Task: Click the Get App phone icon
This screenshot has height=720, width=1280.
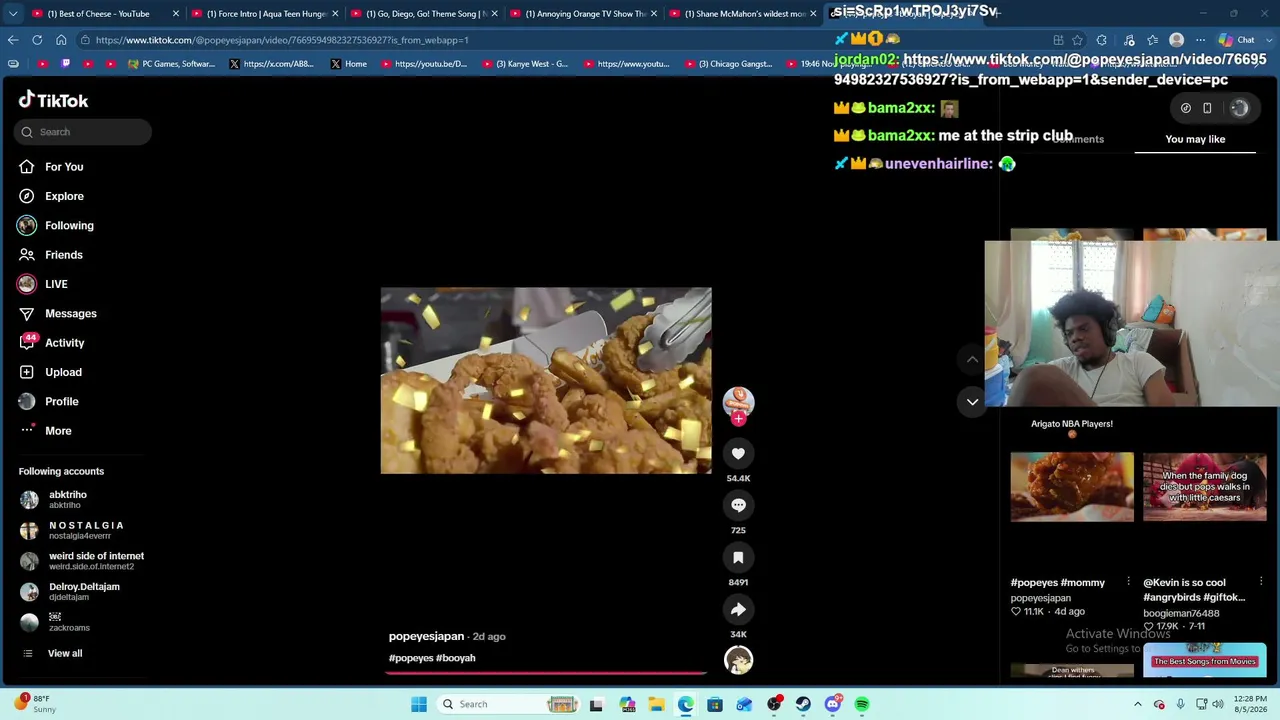Action: [x=1207, y=108]
